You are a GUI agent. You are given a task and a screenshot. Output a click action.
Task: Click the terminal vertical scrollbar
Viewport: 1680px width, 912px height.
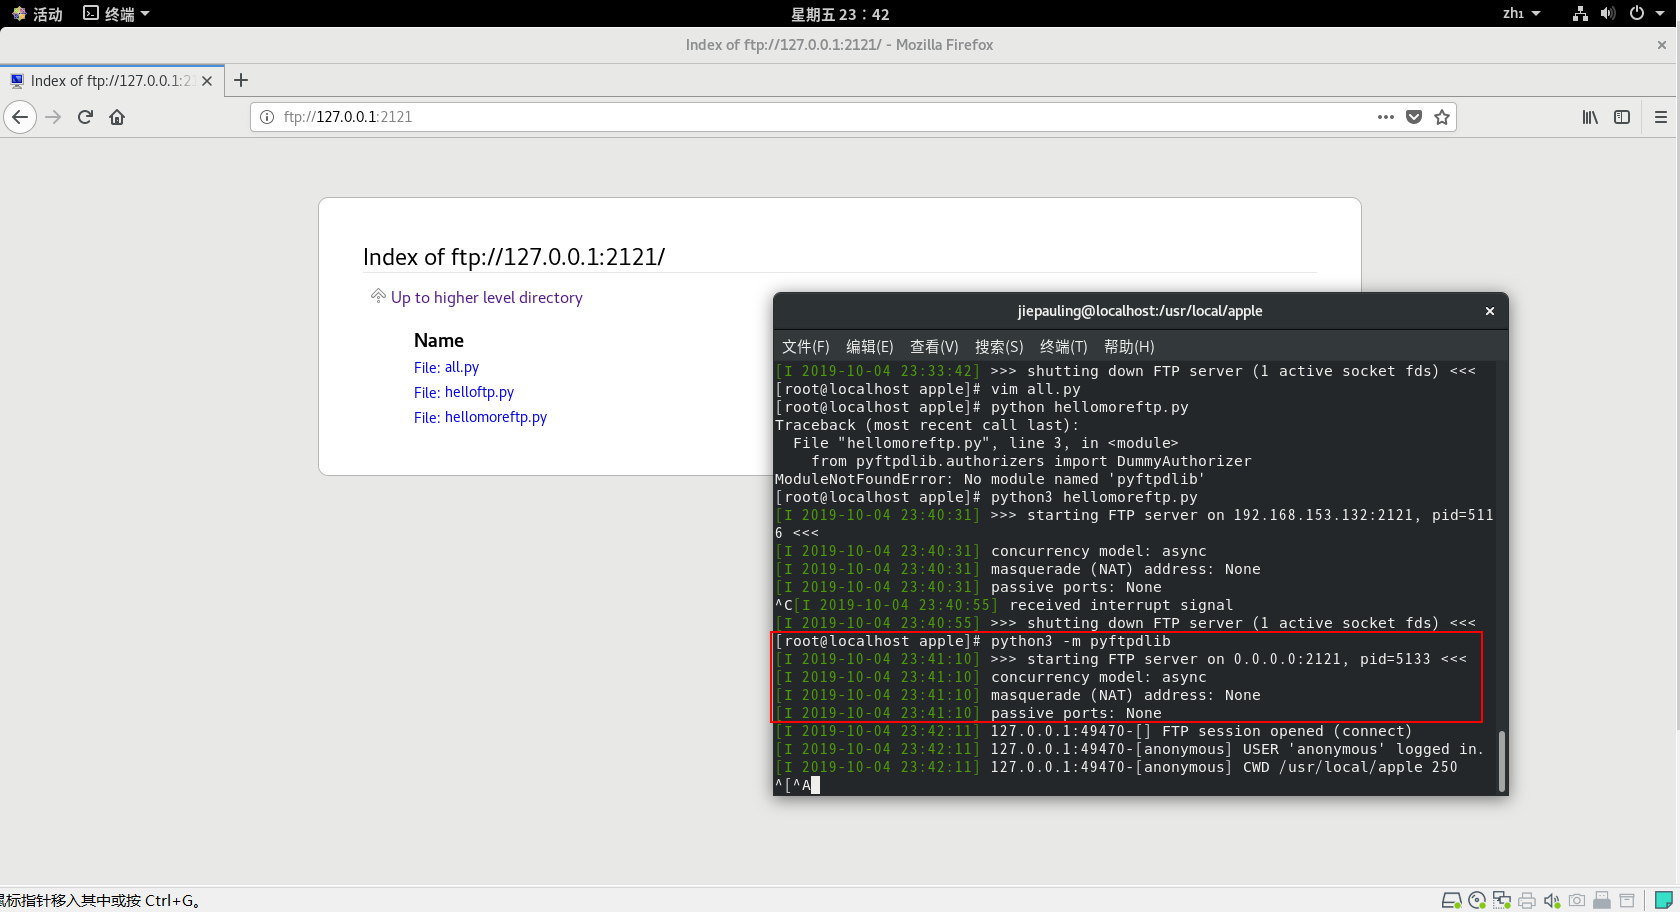pos(1502,761)
